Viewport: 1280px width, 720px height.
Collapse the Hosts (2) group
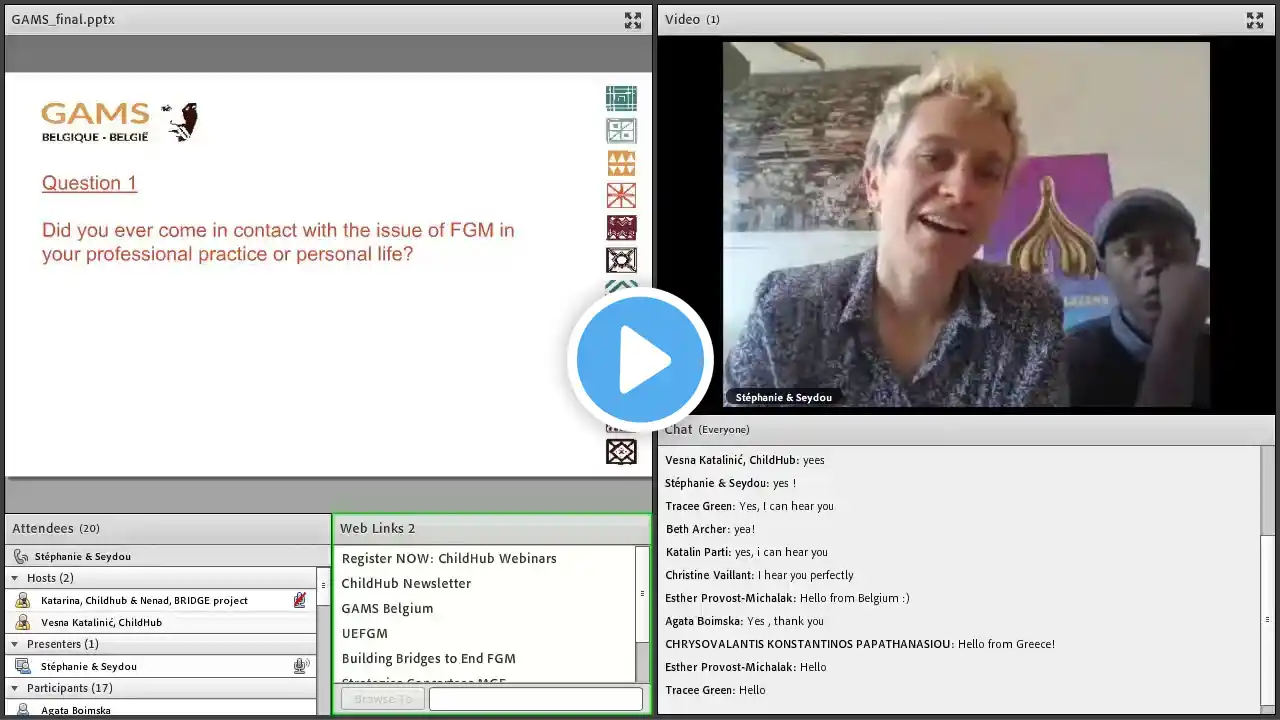[x=14, y=578]
